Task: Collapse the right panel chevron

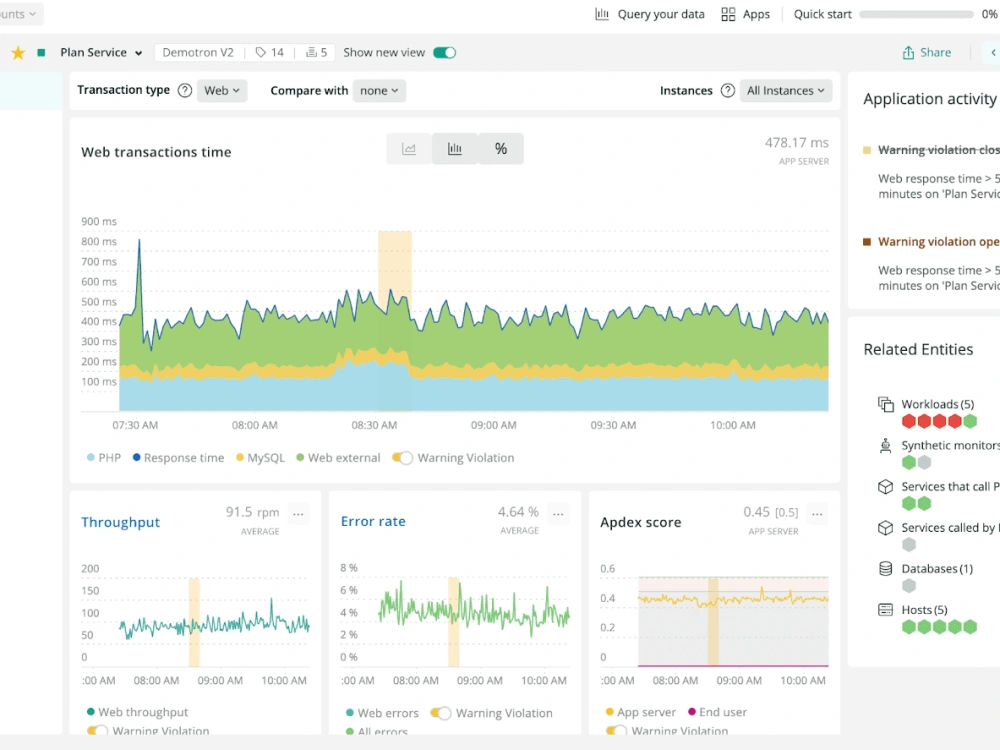Action: [x=993, y=52]
